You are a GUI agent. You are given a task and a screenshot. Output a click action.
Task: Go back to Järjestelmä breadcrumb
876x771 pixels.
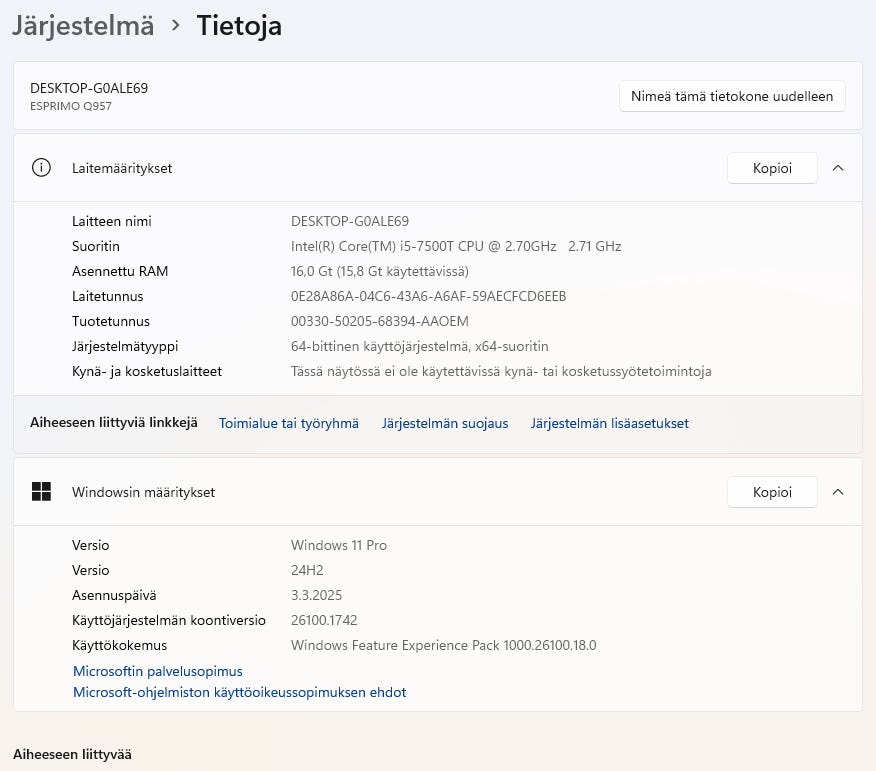click(83, 26)
